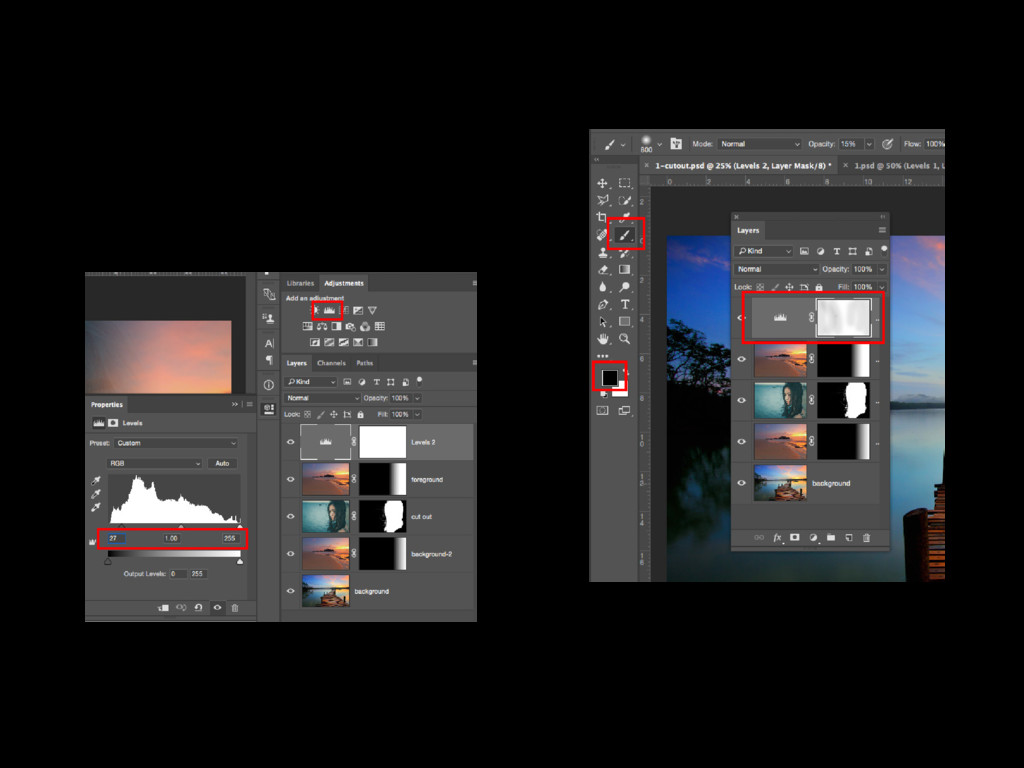The width and height of the screenshot is (1024, 768).
Task: Click the Auto button in Levels
Action: [222, 463]
